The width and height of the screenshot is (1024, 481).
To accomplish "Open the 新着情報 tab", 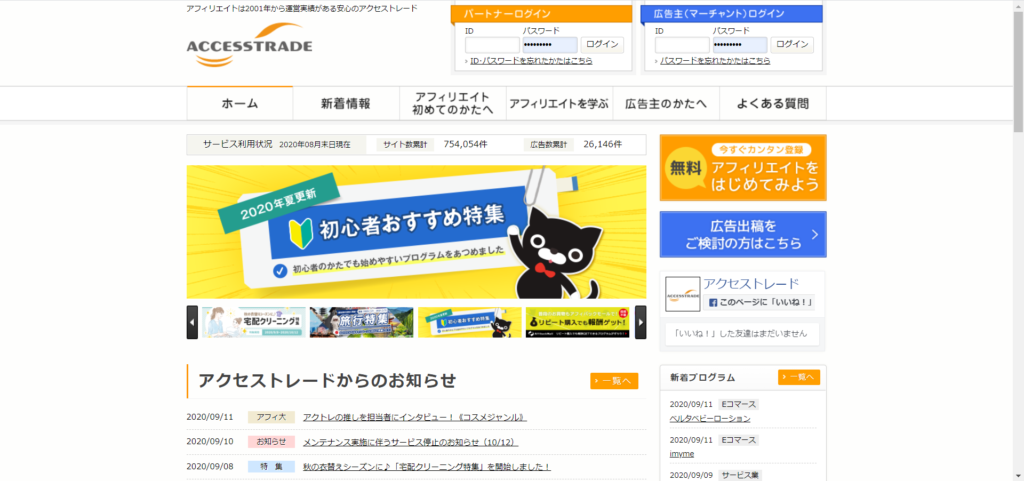I will pyautogui.click(x=346, y=103).
